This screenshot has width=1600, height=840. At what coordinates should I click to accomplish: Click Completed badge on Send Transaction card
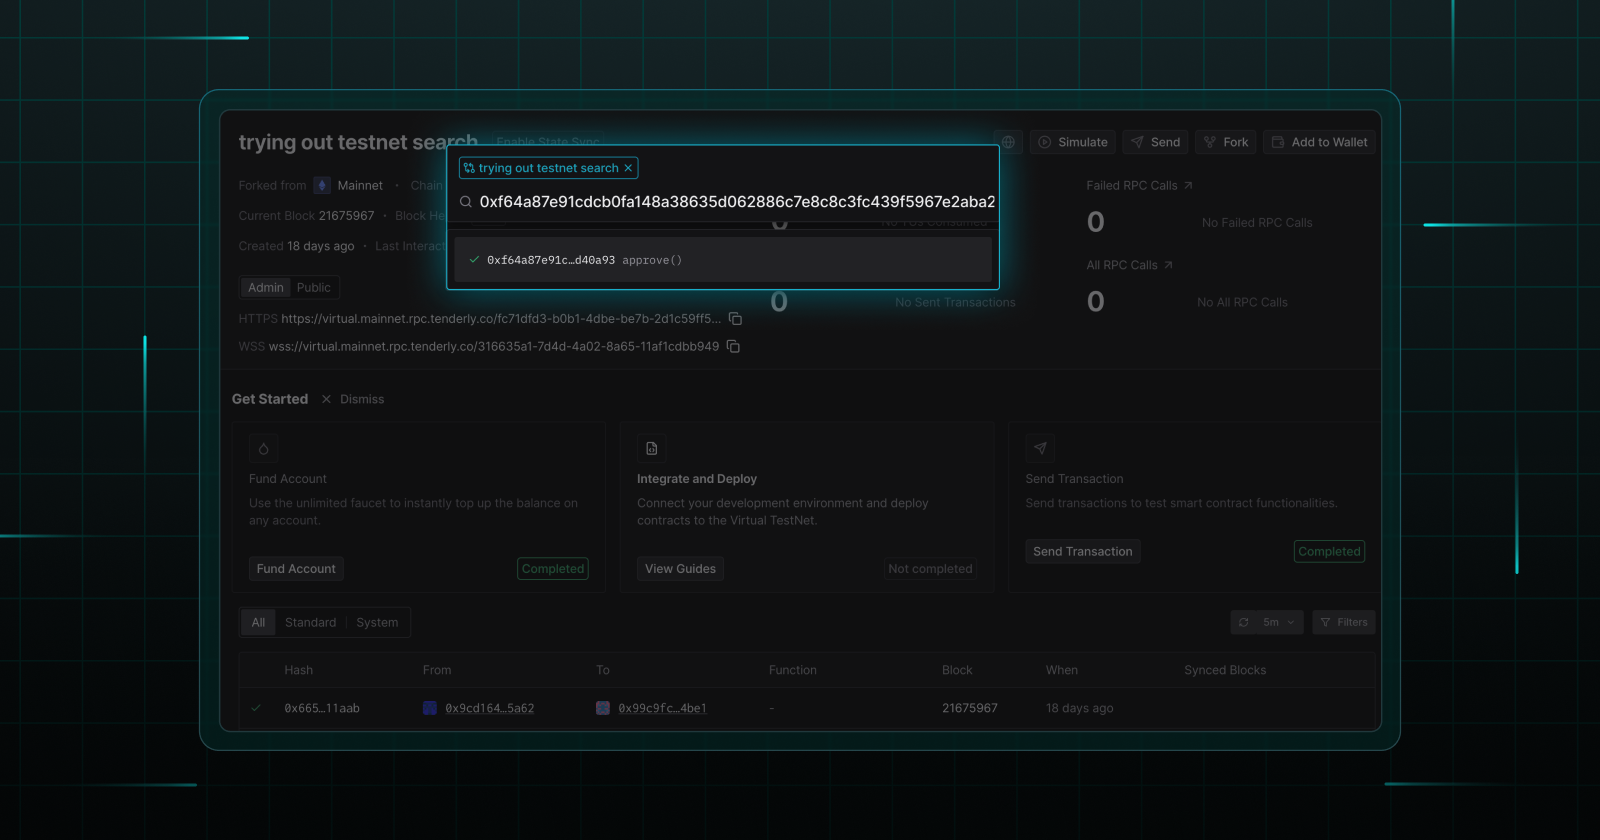(1329, 551)
